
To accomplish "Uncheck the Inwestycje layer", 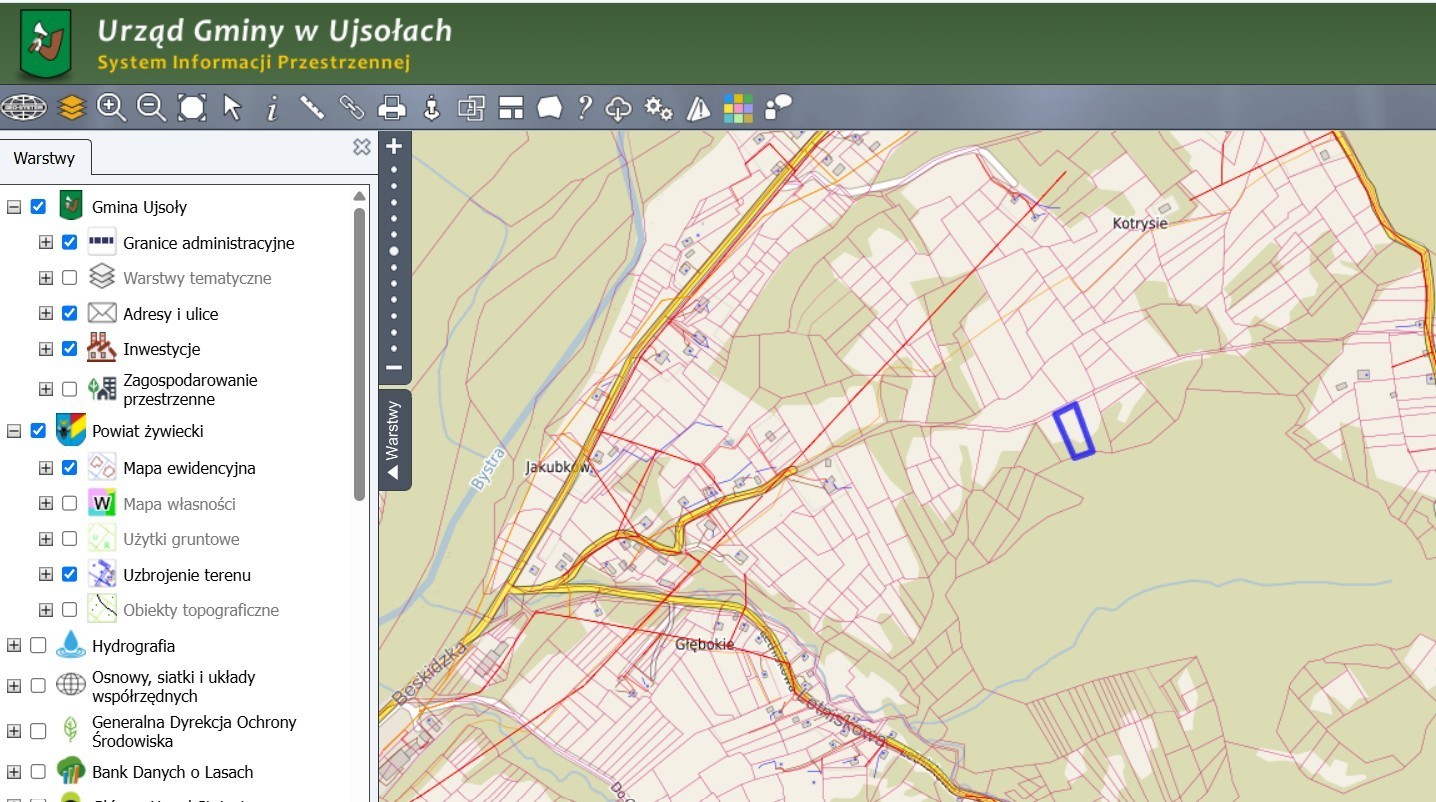I will coord(69,349).
